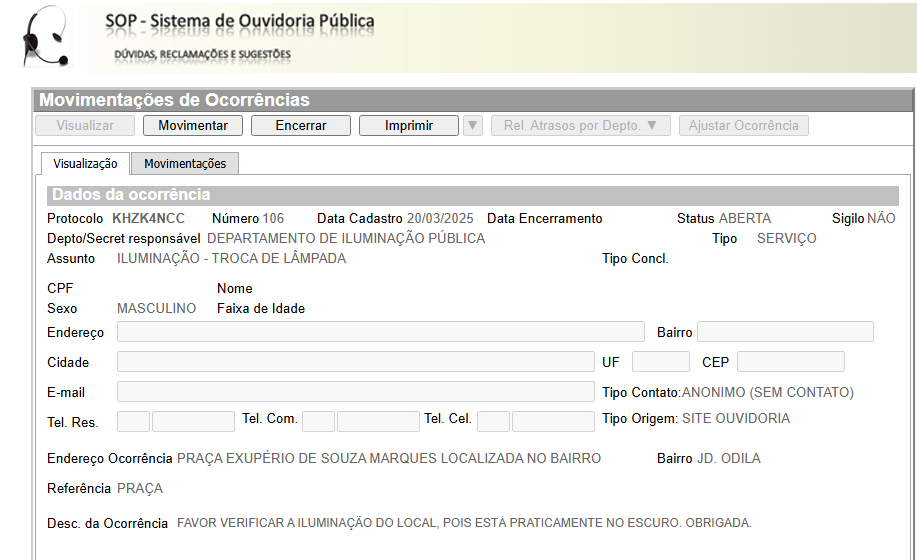
Task: Click the Encerrar button
Action: [301, 126]
